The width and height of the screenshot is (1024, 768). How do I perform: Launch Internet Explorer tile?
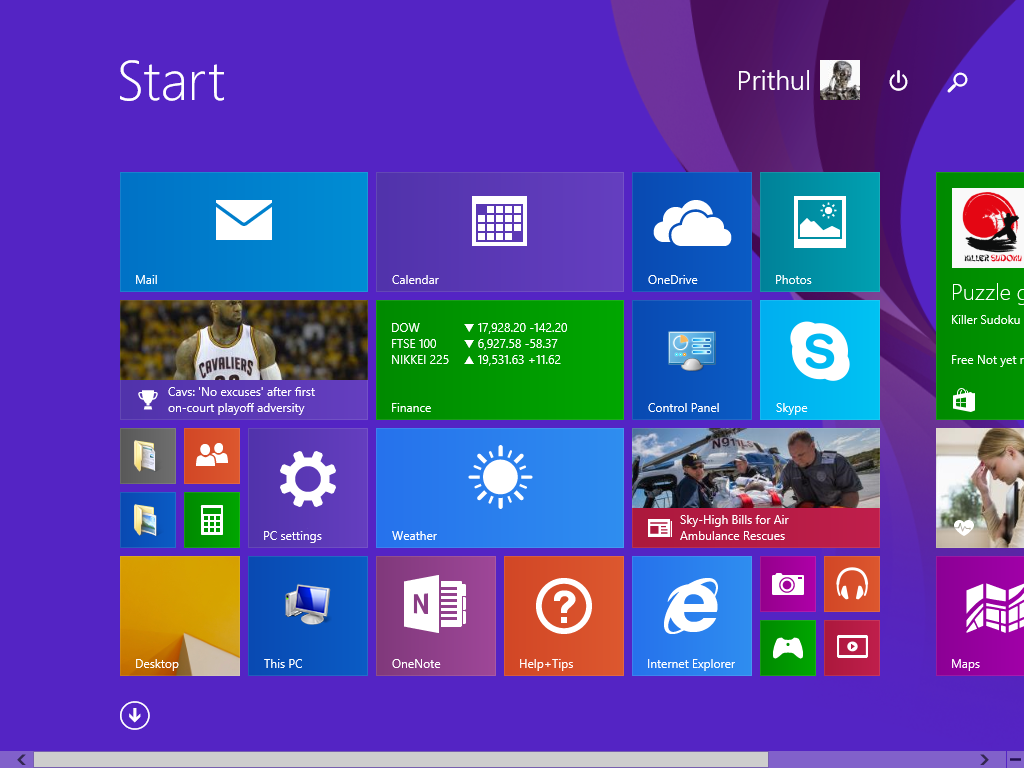(x=692, y=616)
